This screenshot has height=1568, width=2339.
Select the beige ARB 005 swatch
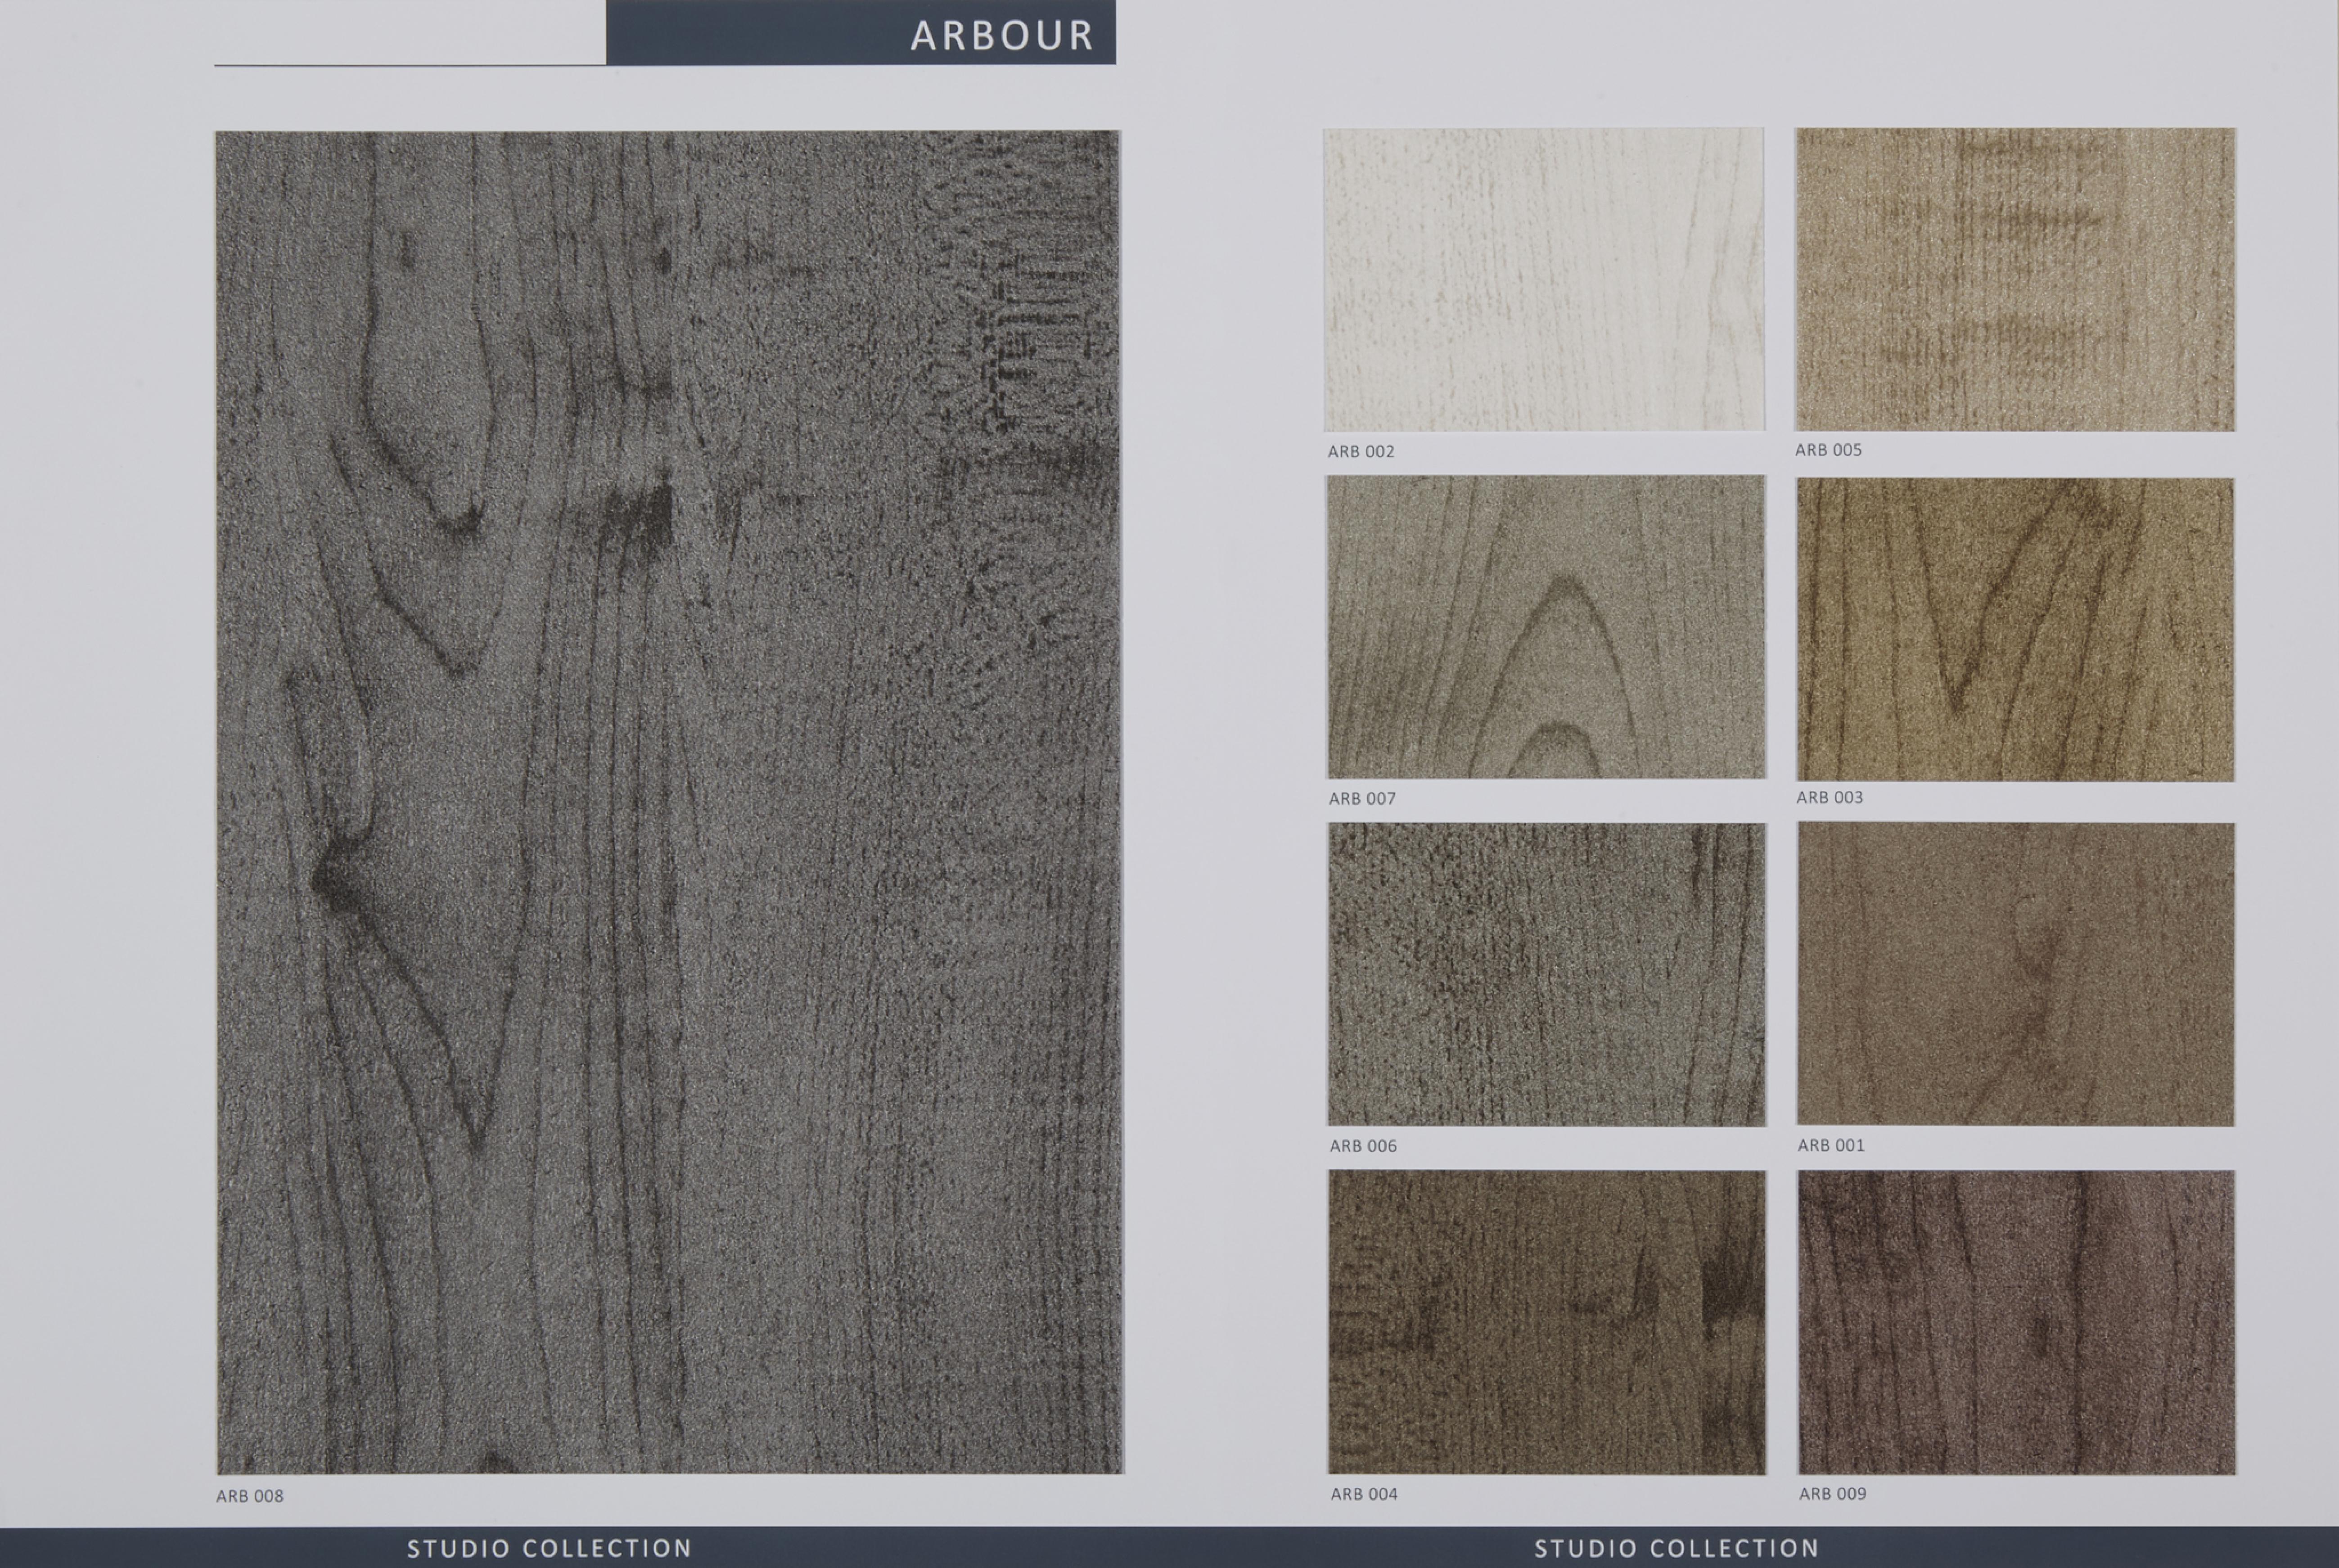tap(2014, 279)
